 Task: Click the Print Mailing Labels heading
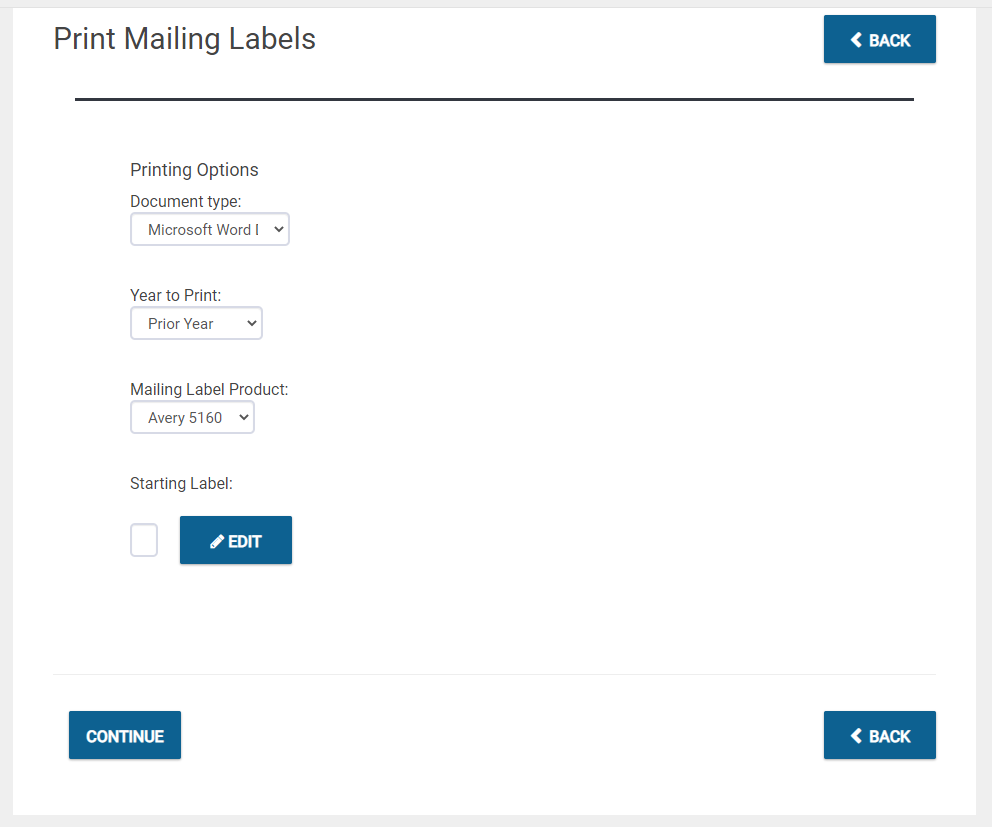click(184, 39)
